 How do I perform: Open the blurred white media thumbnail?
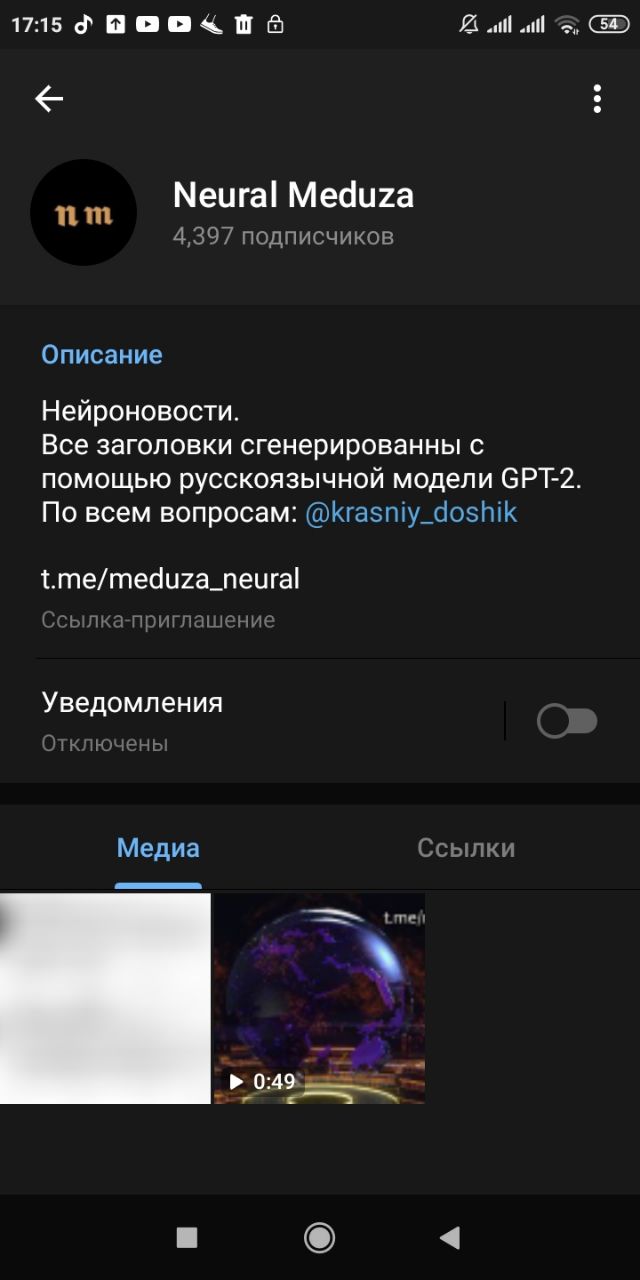[105, 998]
